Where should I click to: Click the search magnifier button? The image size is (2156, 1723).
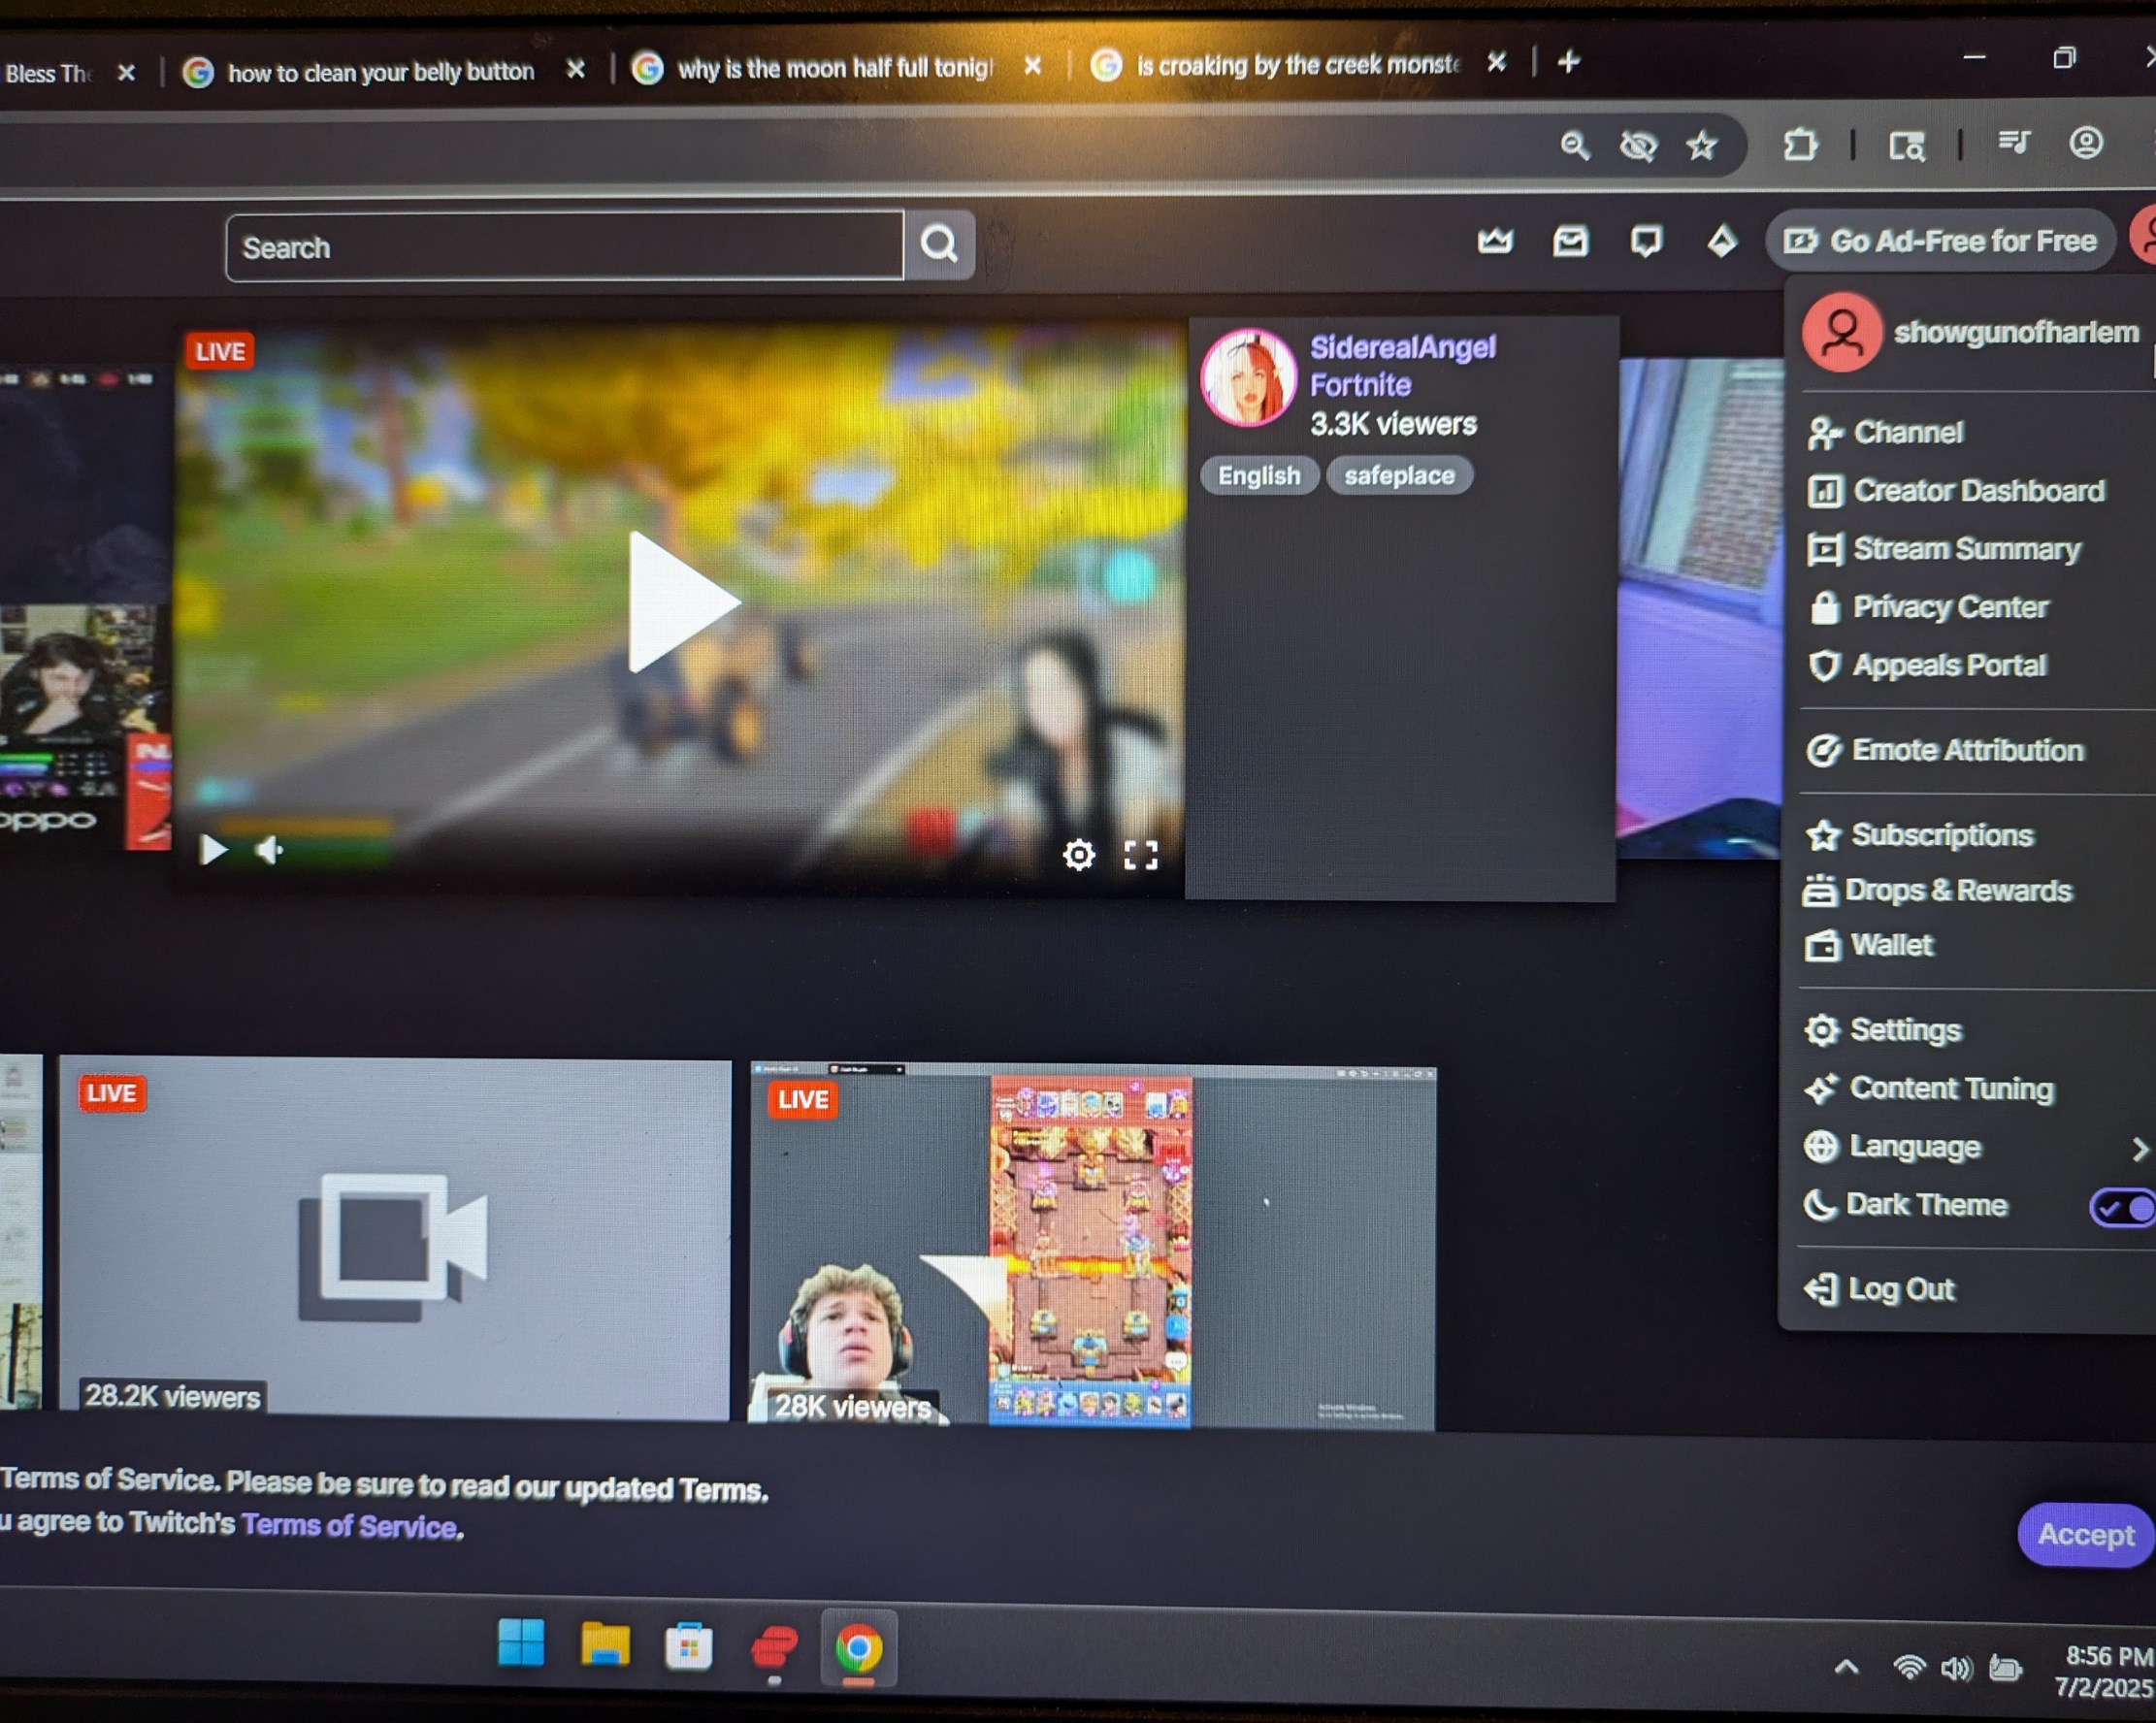[x=939, y=244]
